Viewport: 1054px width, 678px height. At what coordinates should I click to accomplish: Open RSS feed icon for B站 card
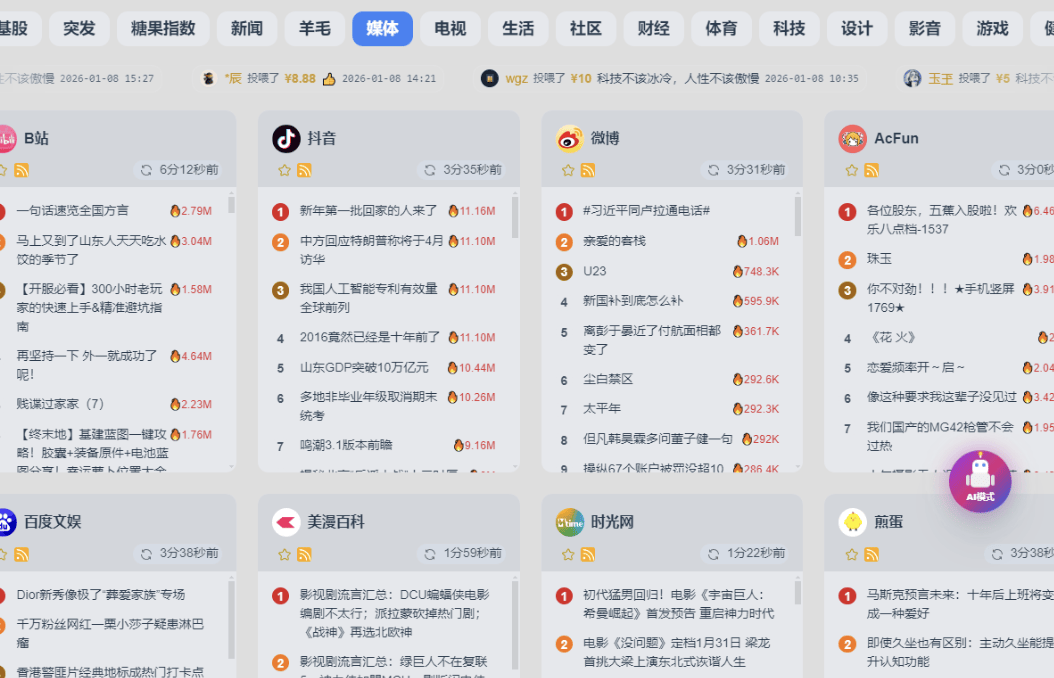click(x=22, y=170)
